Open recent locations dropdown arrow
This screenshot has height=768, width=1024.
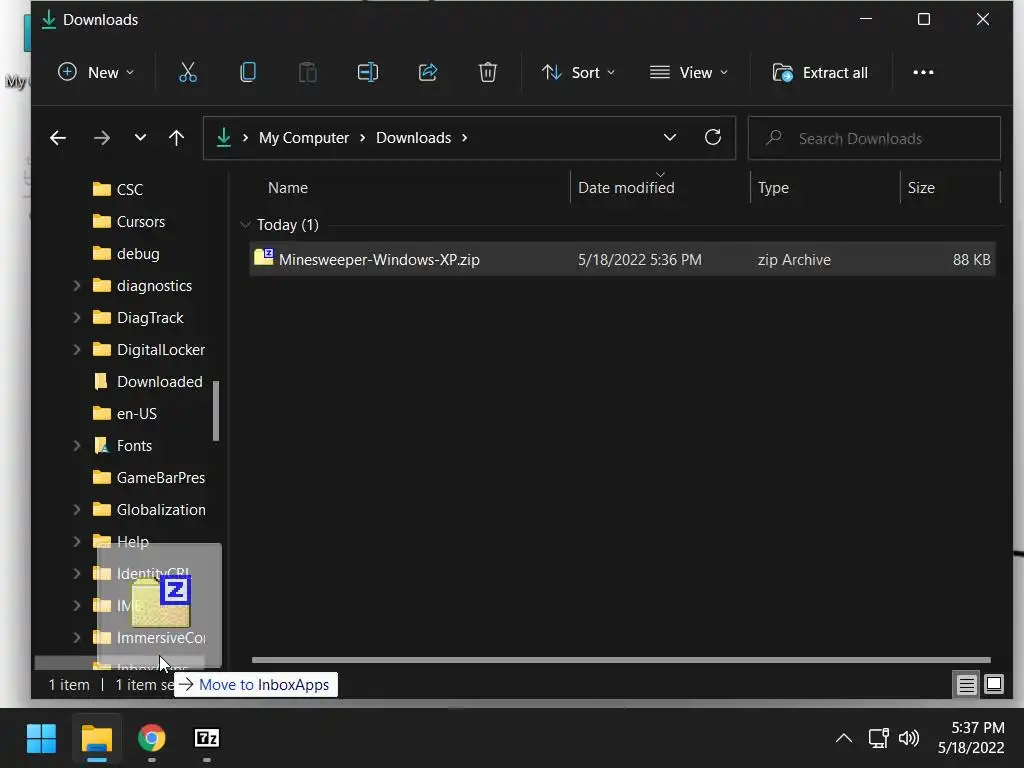click(140, 138)
